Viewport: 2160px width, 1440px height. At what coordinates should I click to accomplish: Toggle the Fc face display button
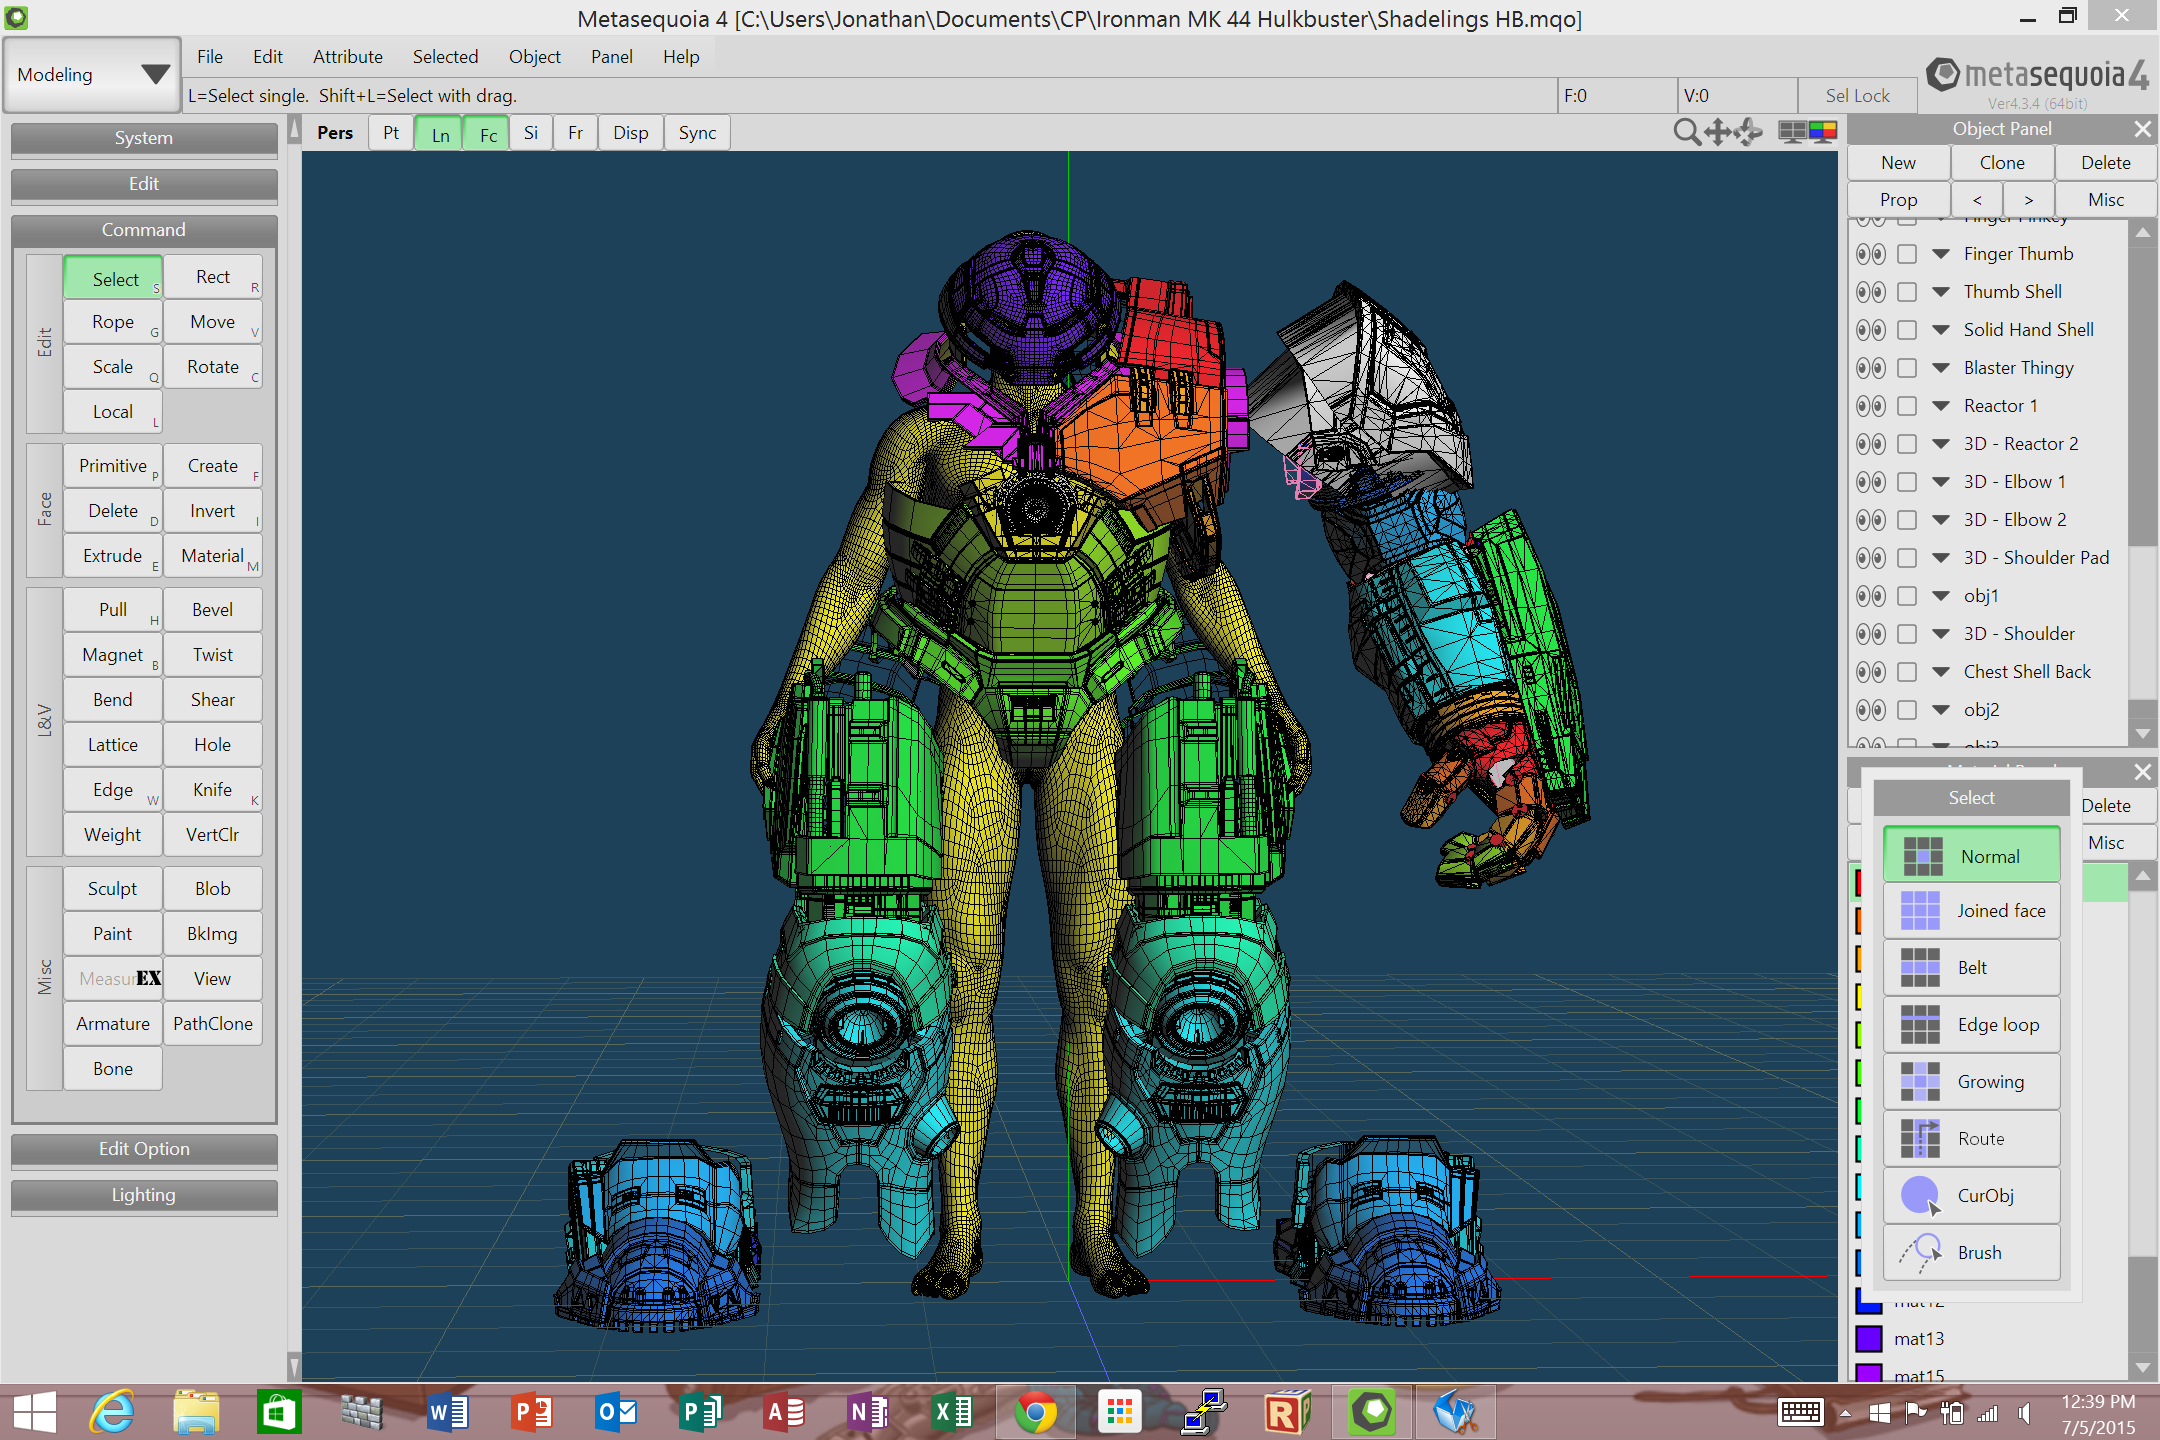point(488,134)
